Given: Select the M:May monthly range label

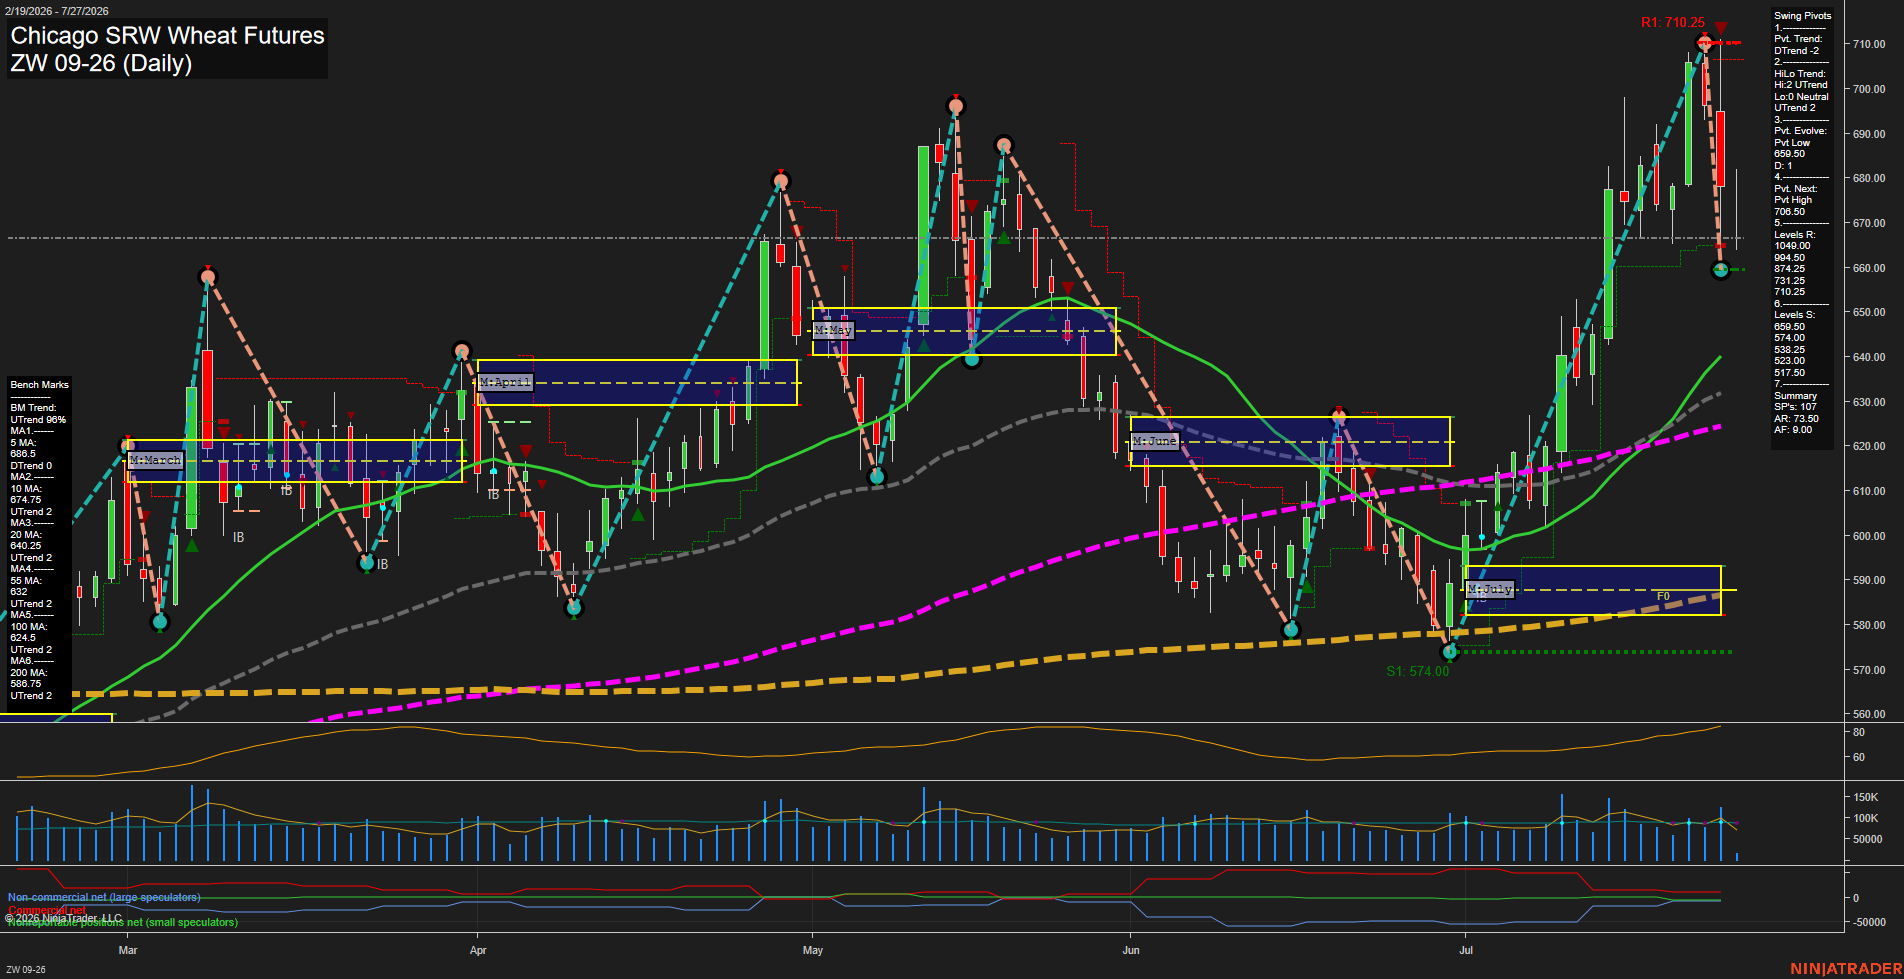Looking at the screenshot, I should click(x=833, y=329).
